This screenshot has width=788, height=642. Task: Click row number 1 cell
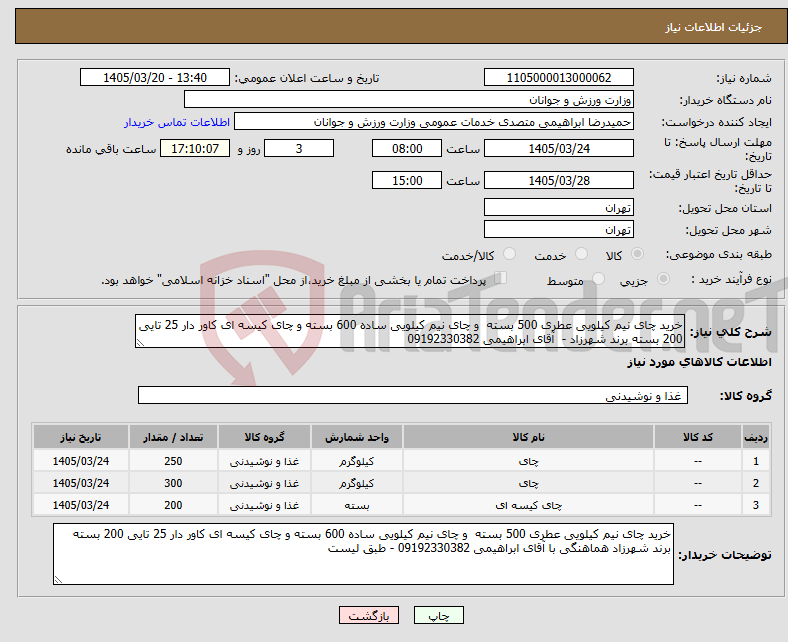(755, 461)
